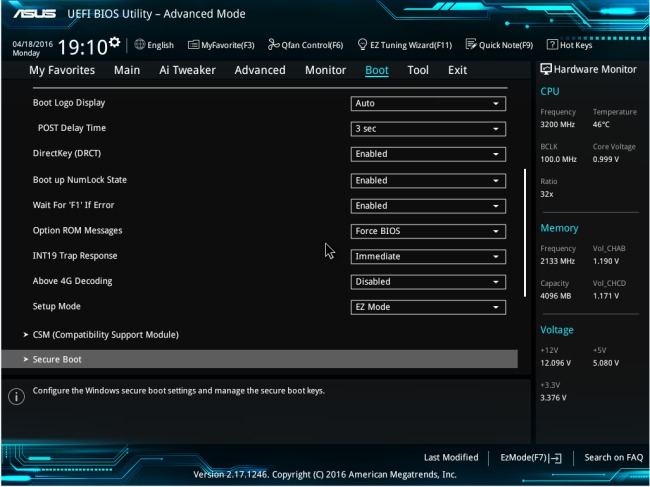Click Boot Logo Display label
Screen dimensions: 650x487
pos(69,103)
